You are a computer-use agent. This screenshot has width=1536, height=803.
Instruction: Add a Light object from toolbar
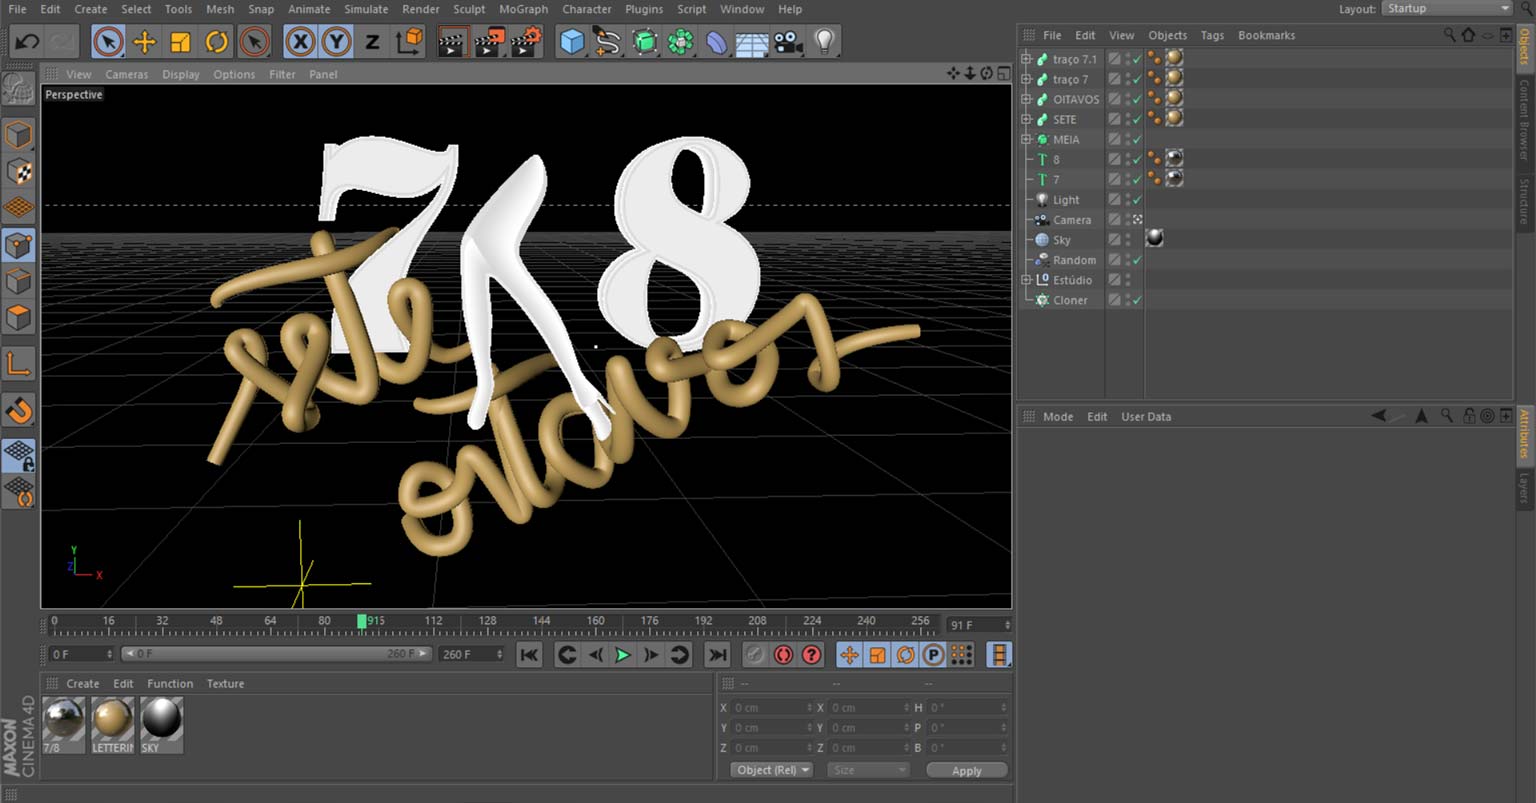(x=824, y=42)
